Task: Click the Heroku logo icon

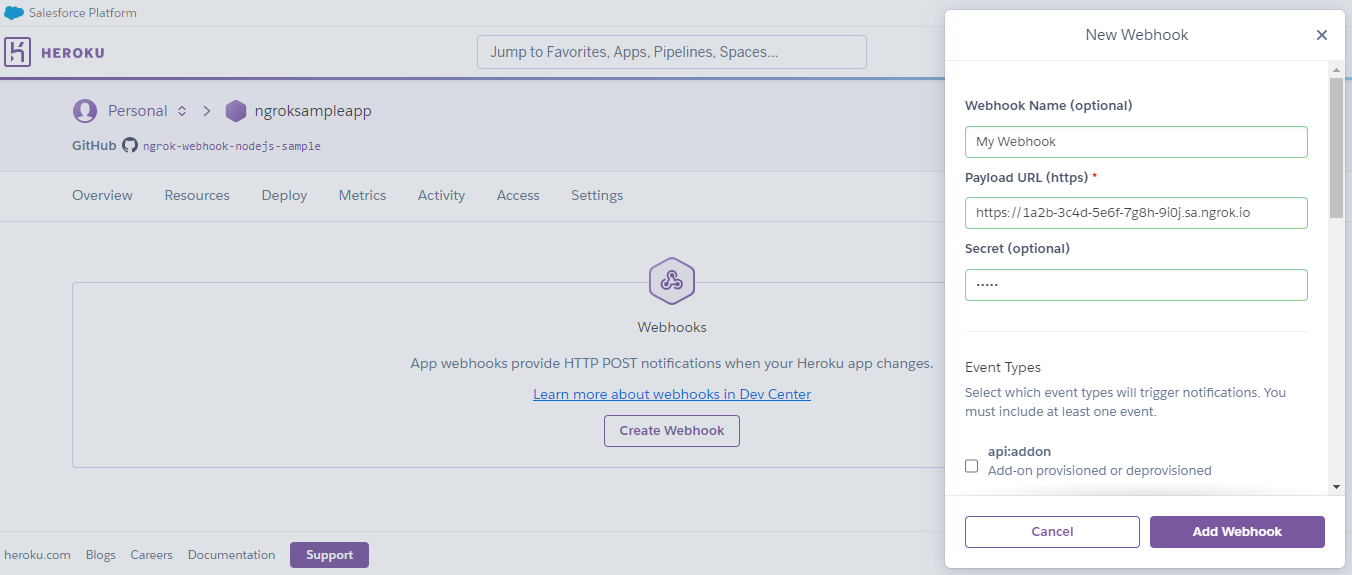Action: pos(18,52)
